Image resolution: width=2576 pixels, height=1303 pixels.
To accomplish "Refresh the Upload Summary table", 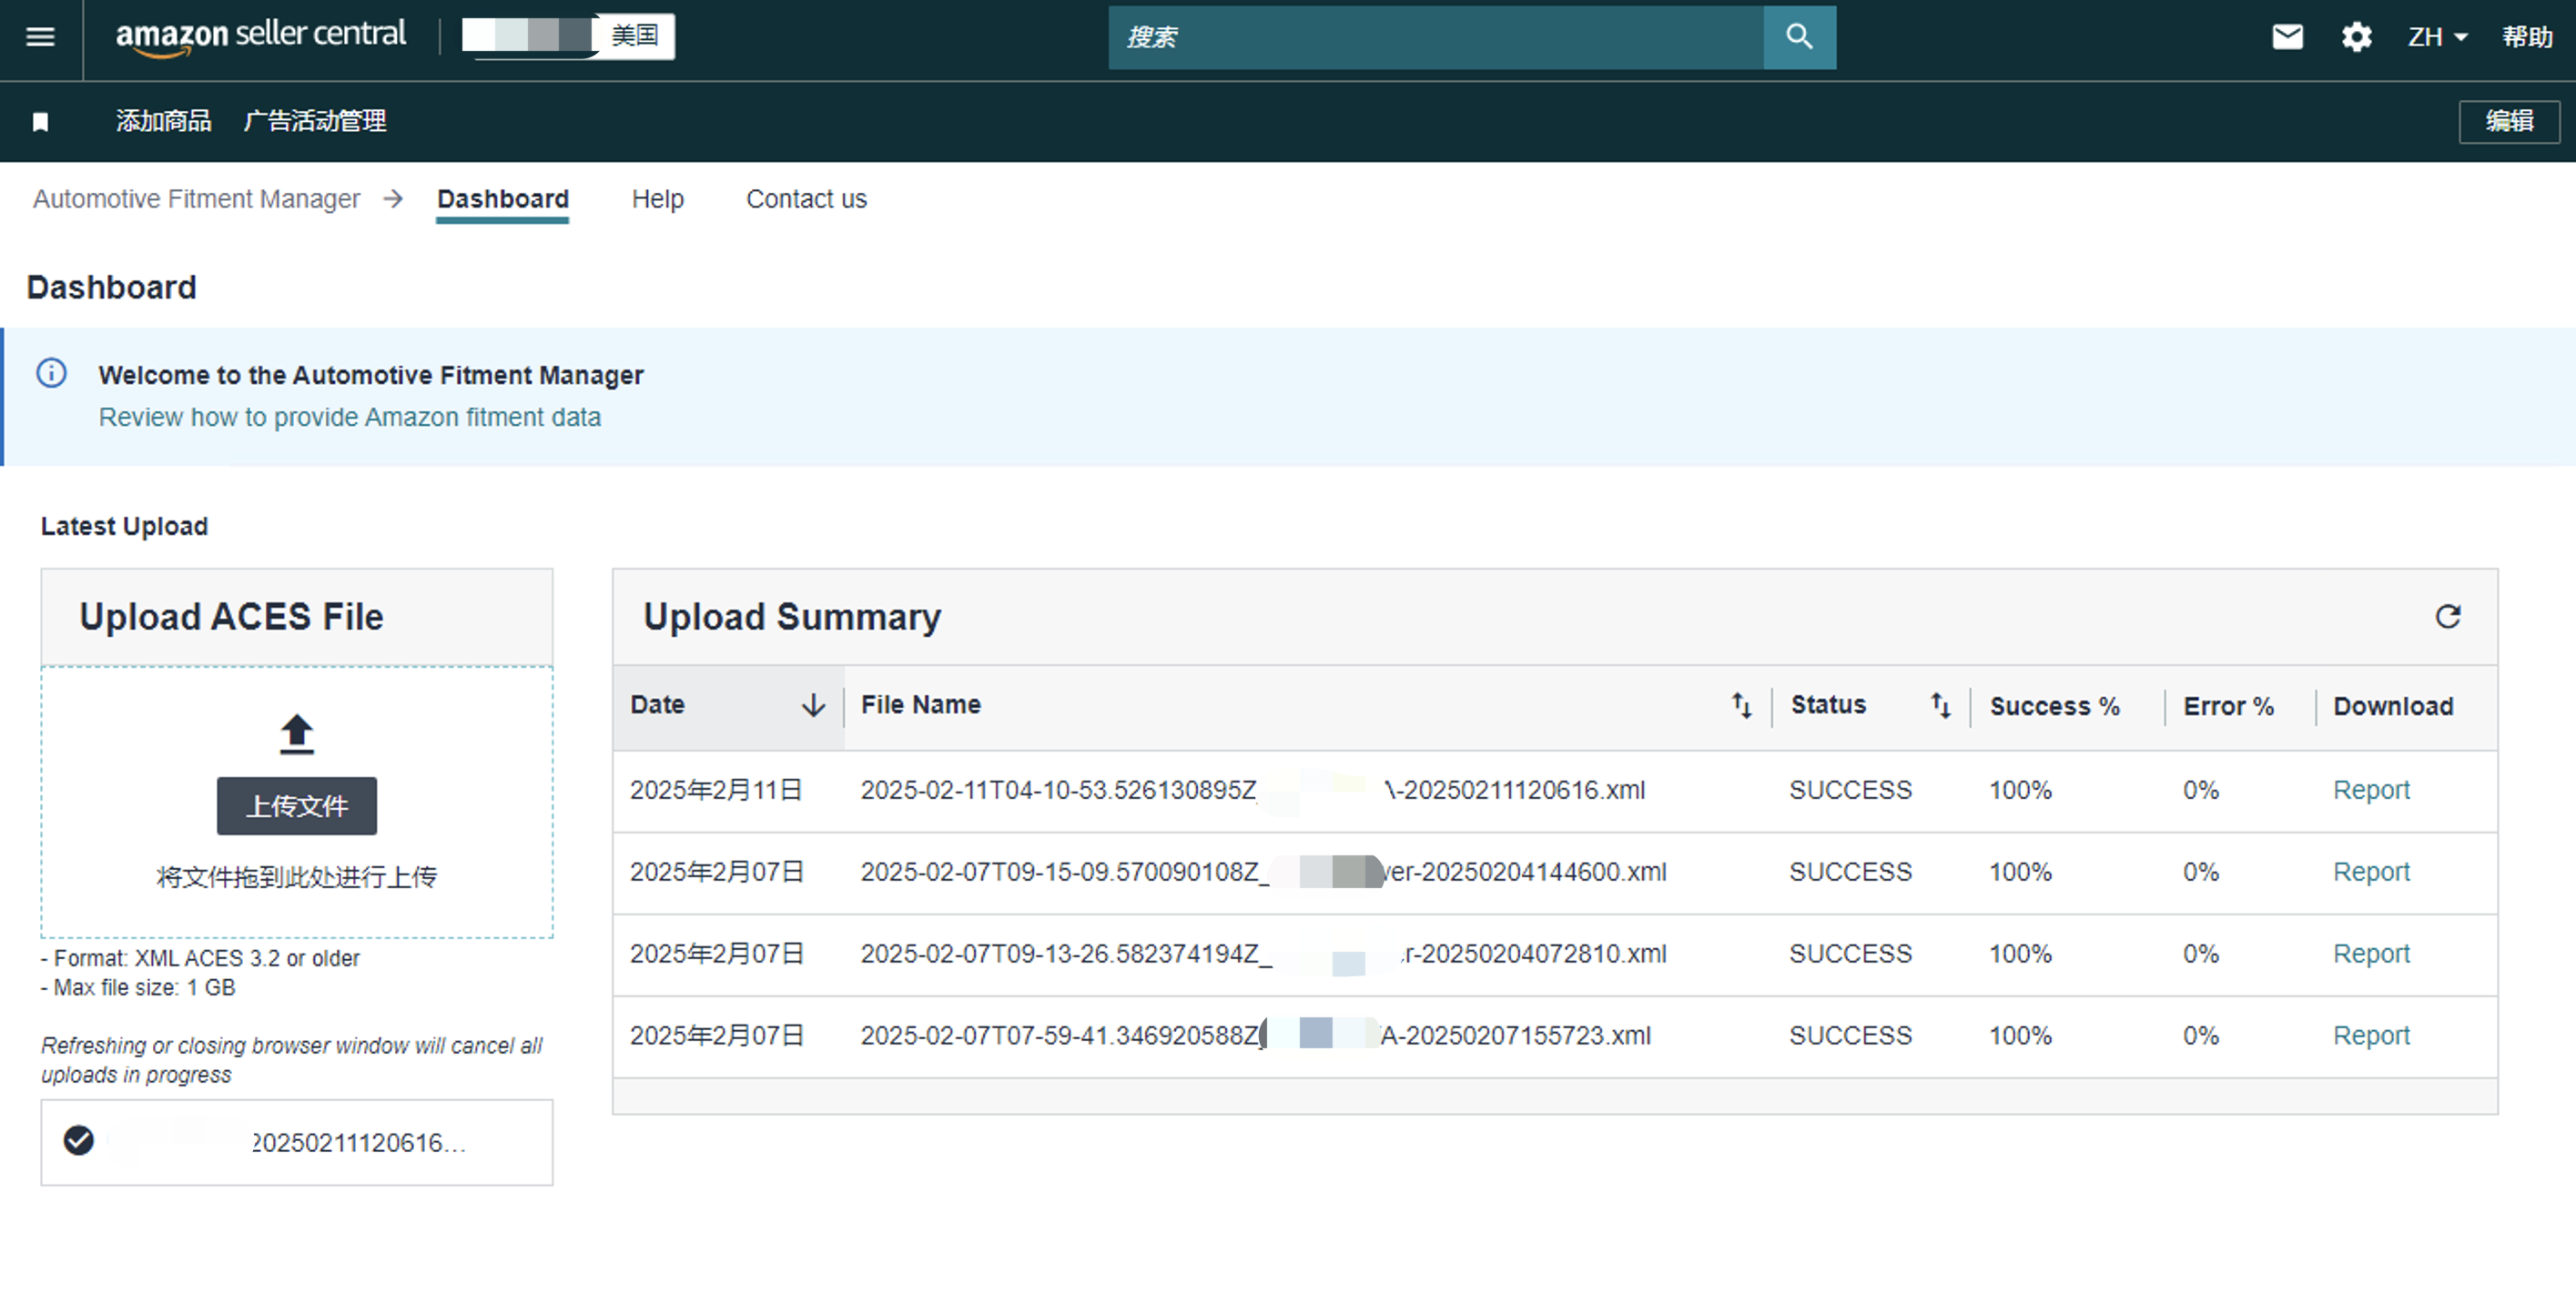I will click(2447, 616).
